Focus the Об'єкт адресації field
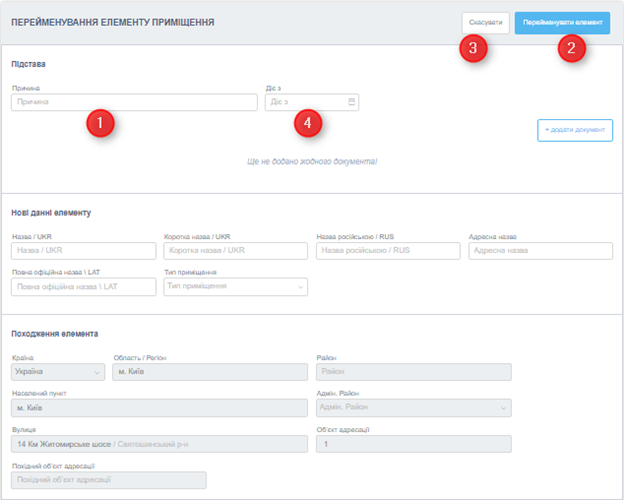Screen dimensions: 624x500 [x=413, y=444]
